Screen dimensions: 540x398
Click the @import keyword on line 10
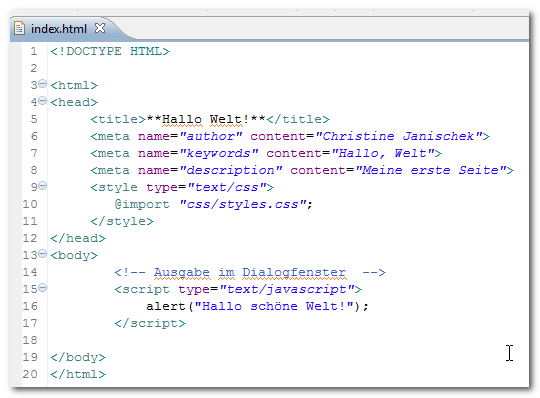142,204
